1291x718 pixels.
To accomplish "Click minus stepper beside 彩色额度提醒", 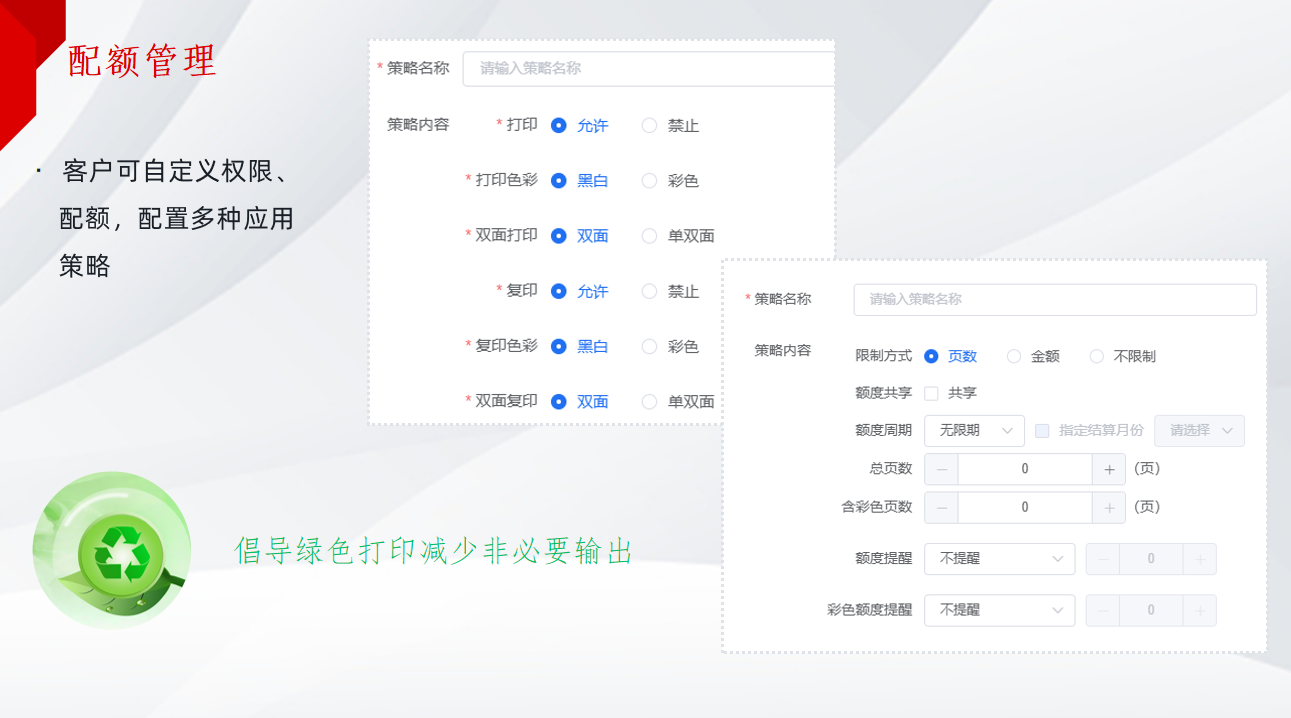I will pos(1103,611).
